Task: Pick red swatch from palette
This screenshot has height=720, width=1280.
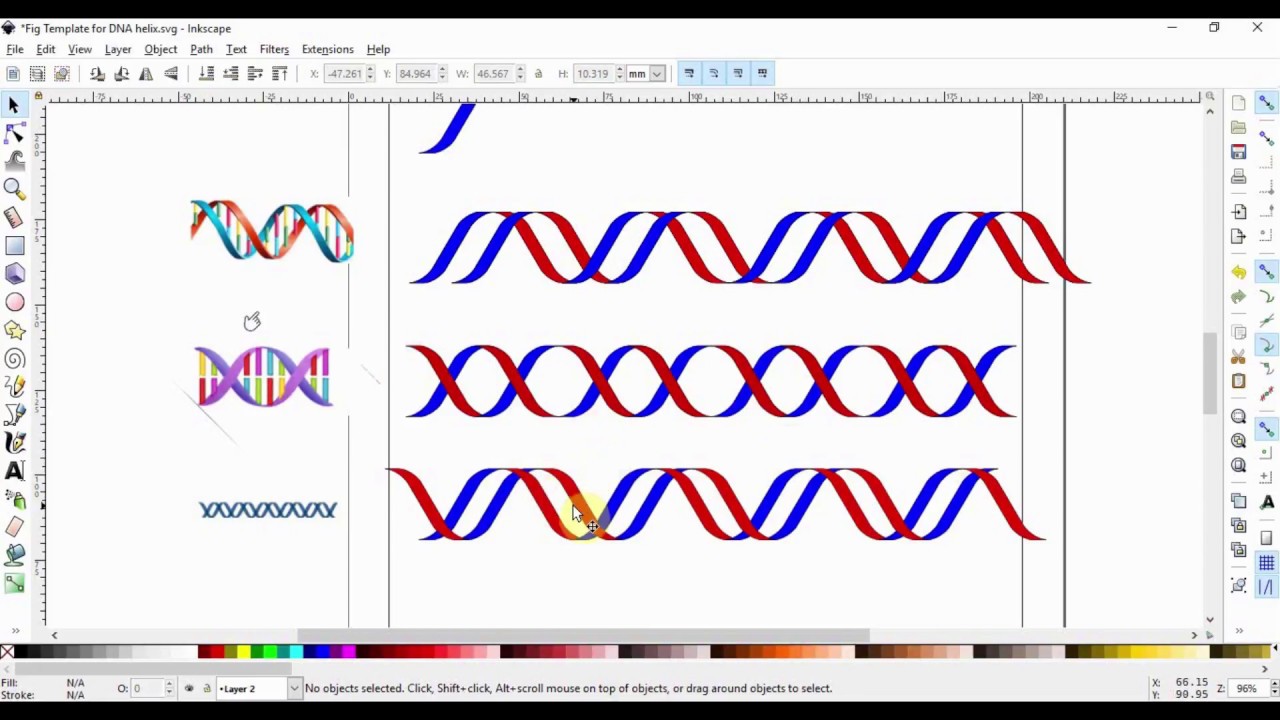Action: (x=218, y=653)
